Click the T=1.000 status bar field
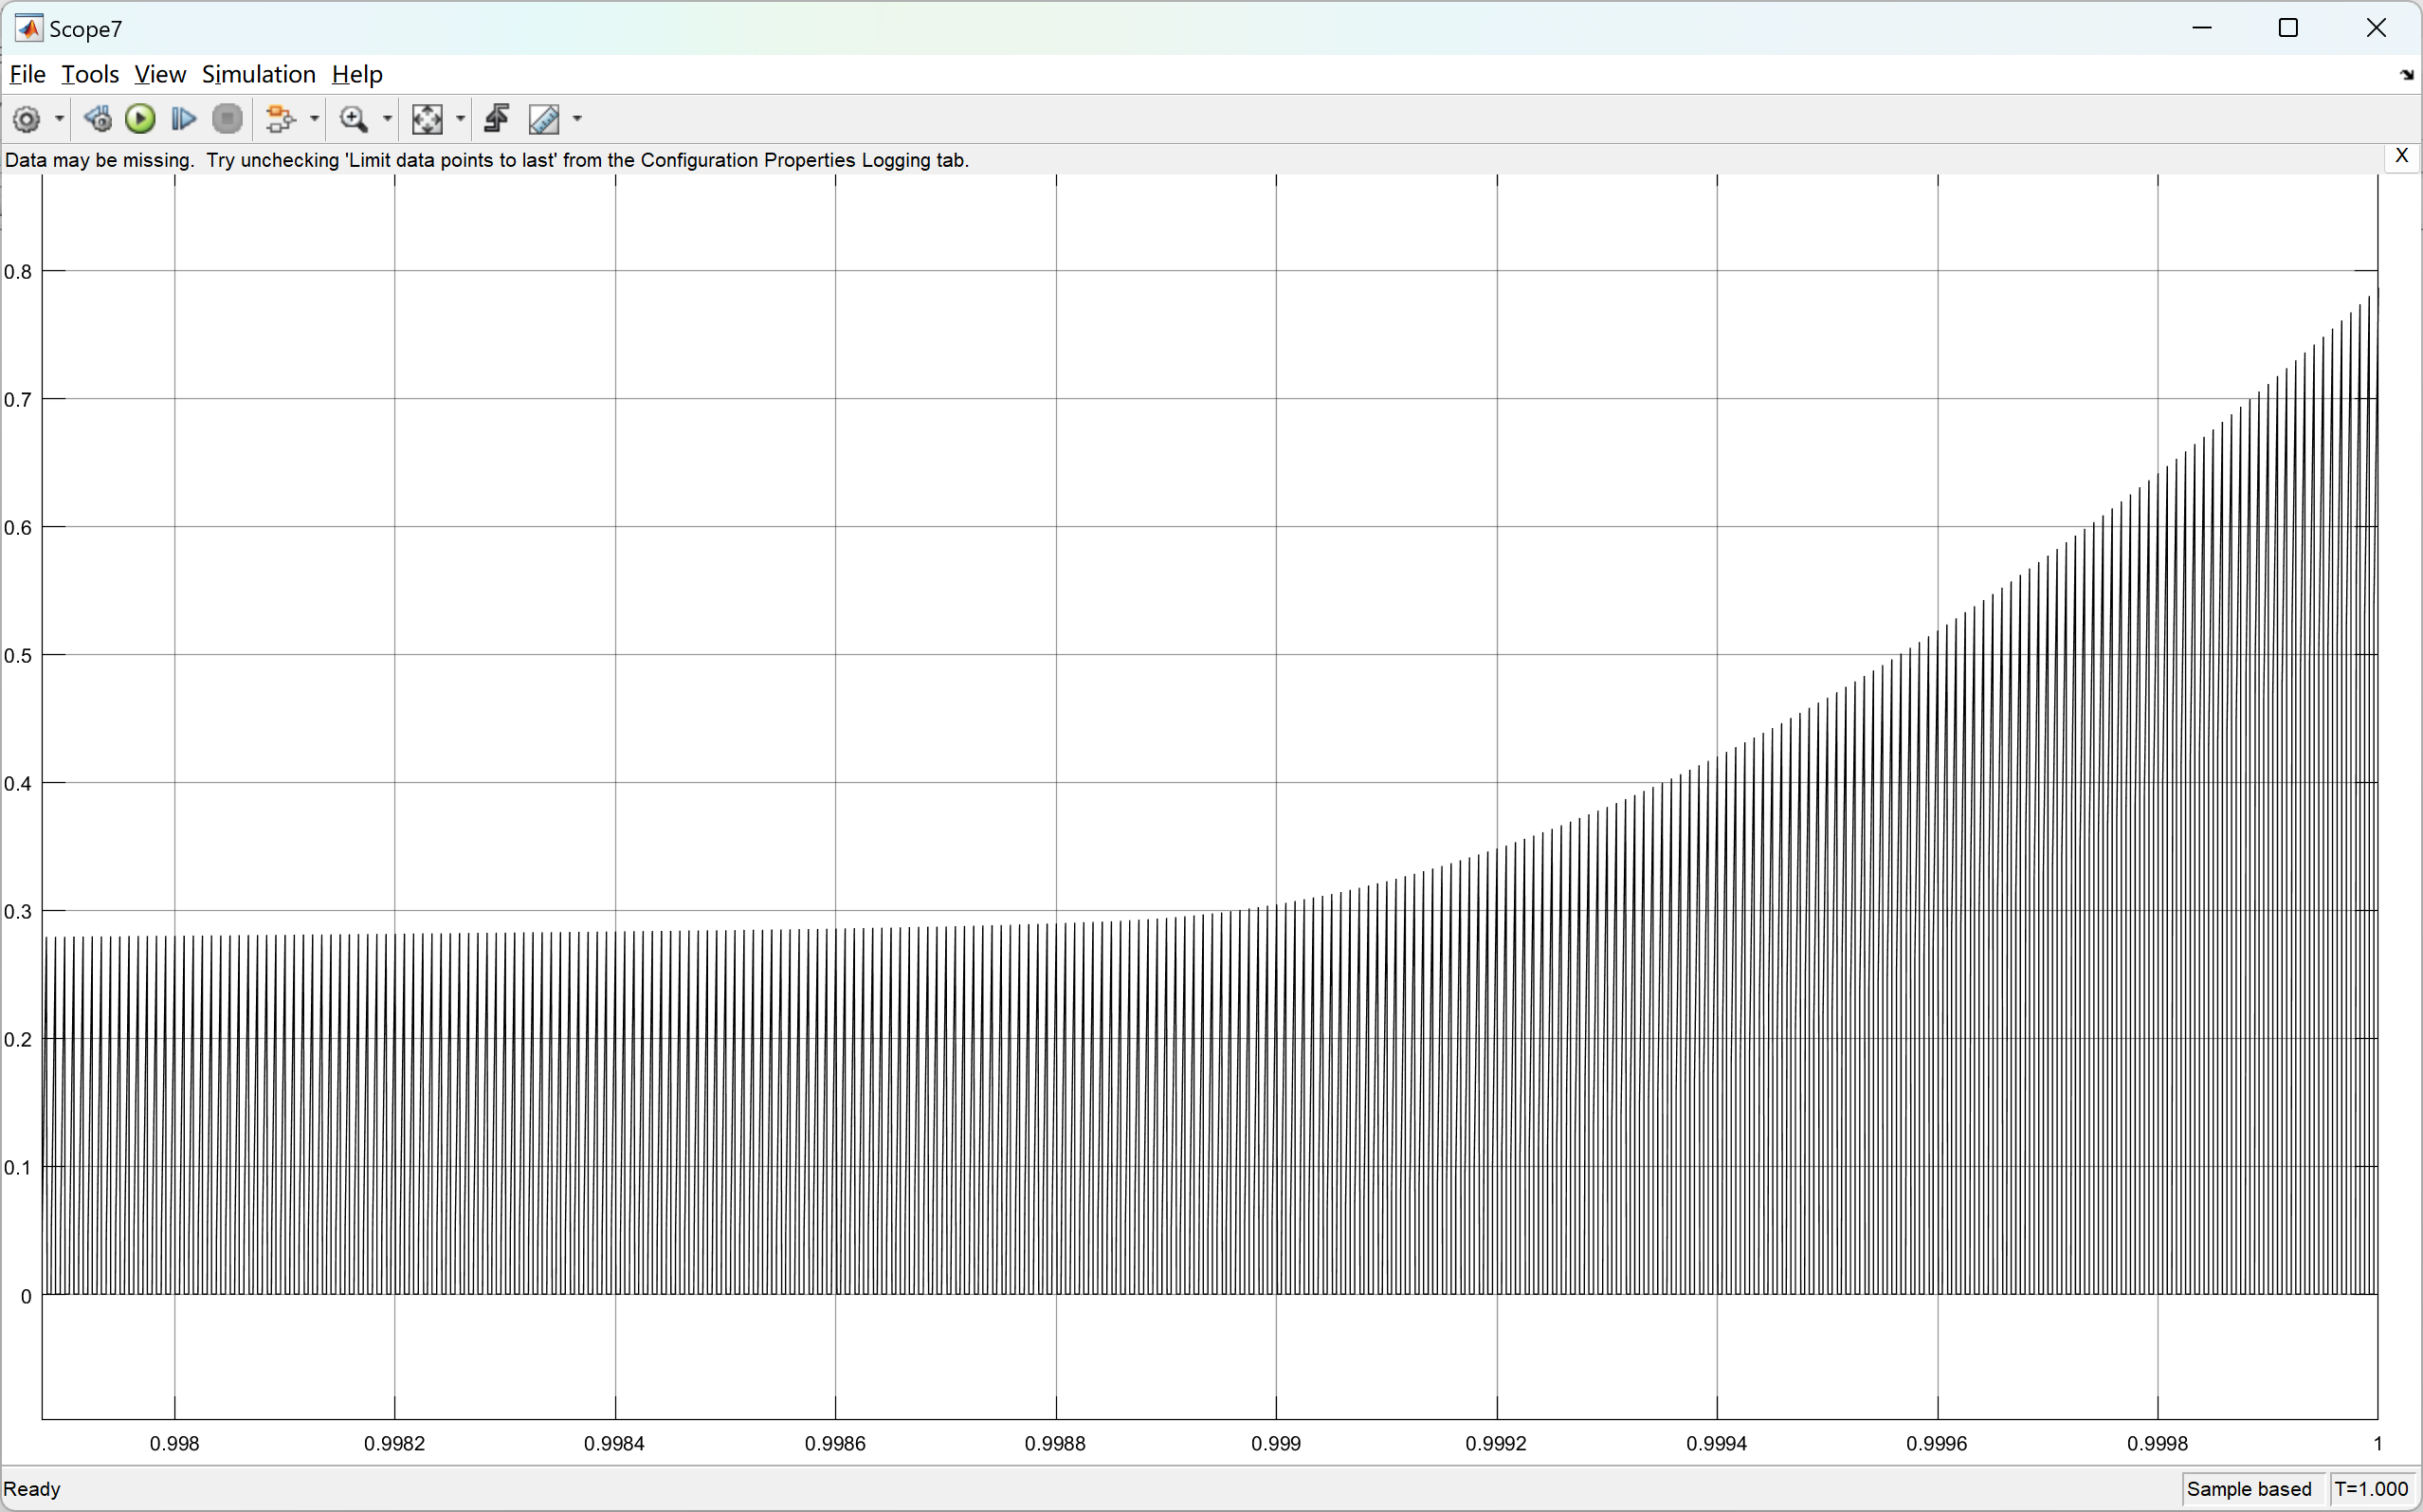The image size is (2423, 1512). (2371, 1488)
